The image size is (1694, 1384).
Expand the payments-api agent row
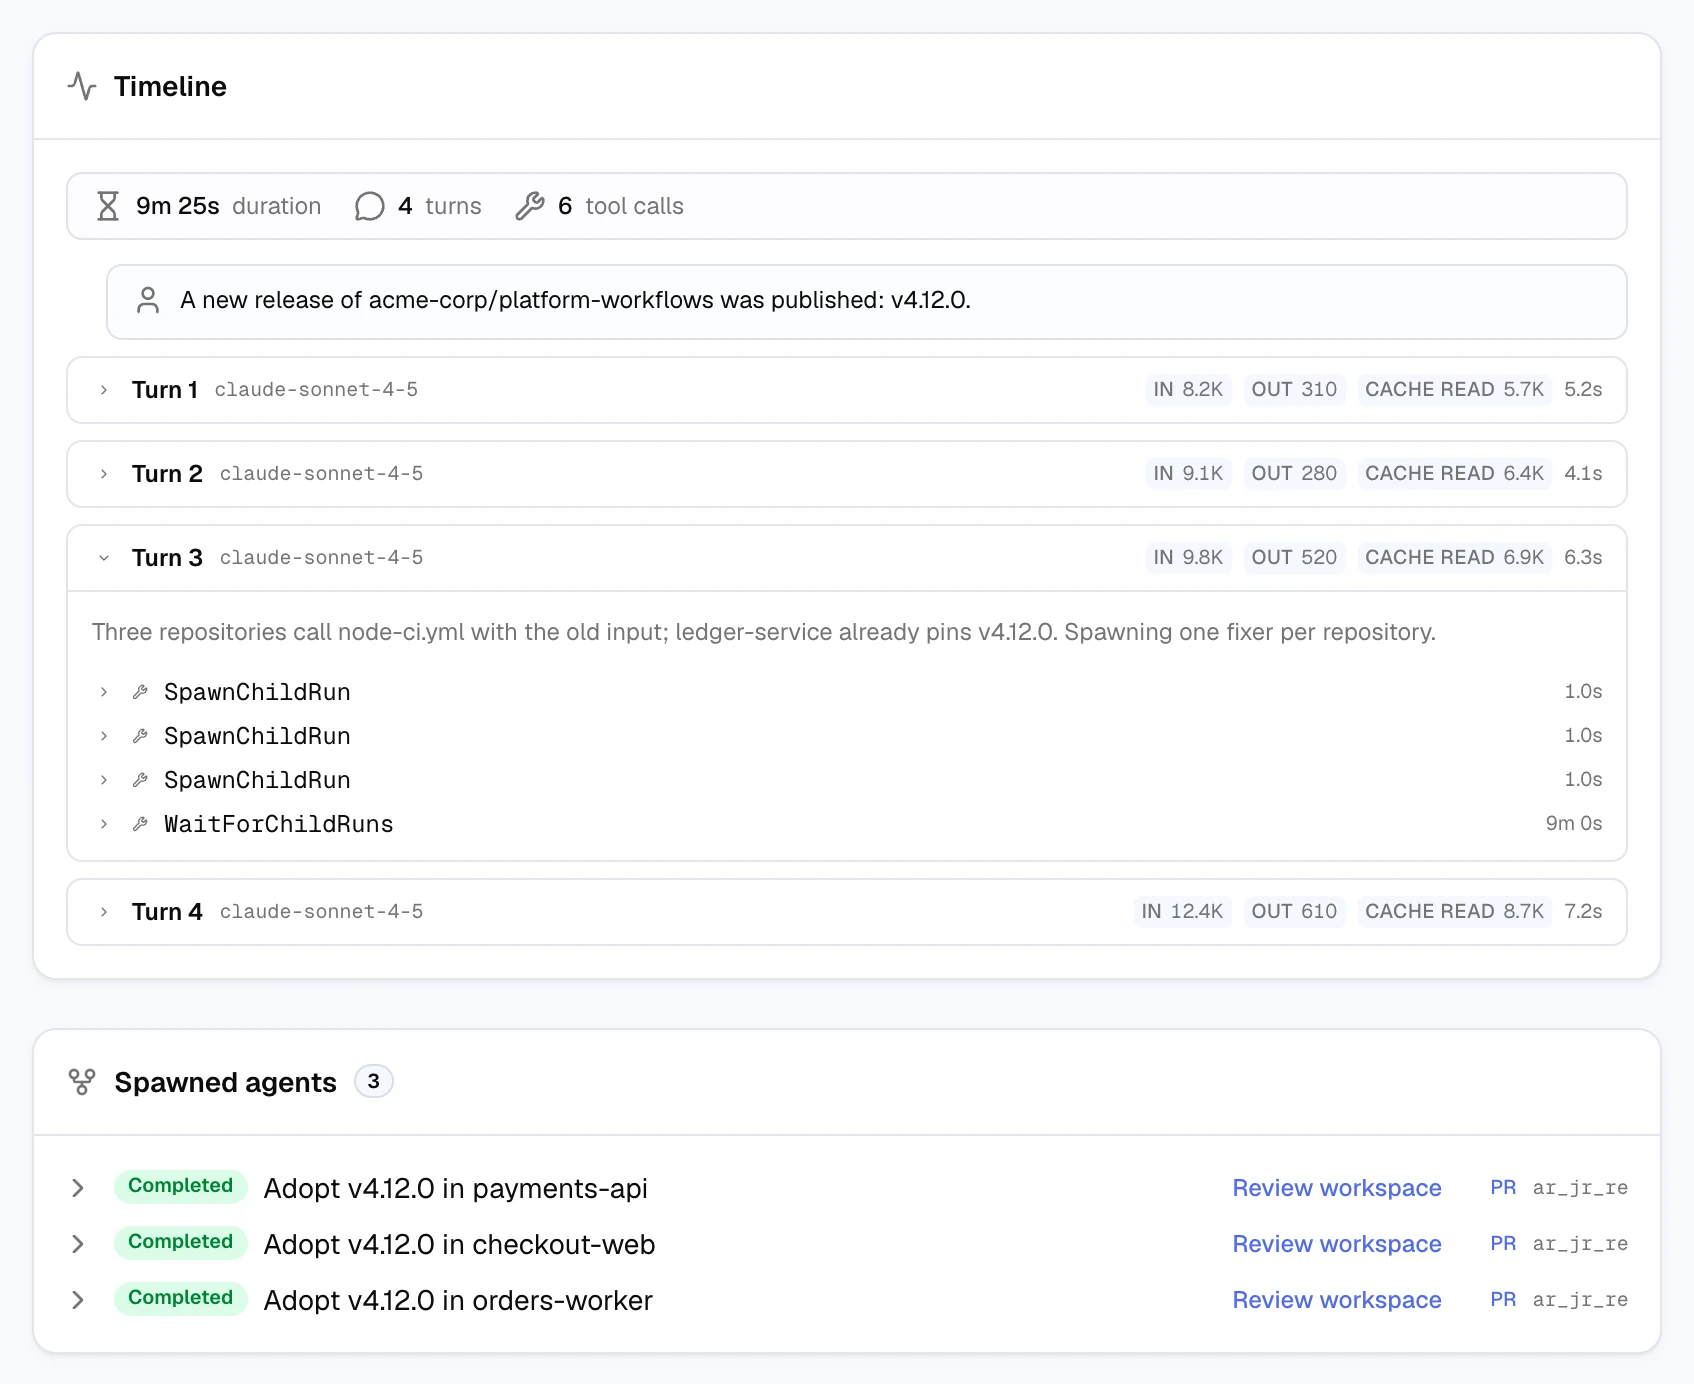tap(78, 1188)
